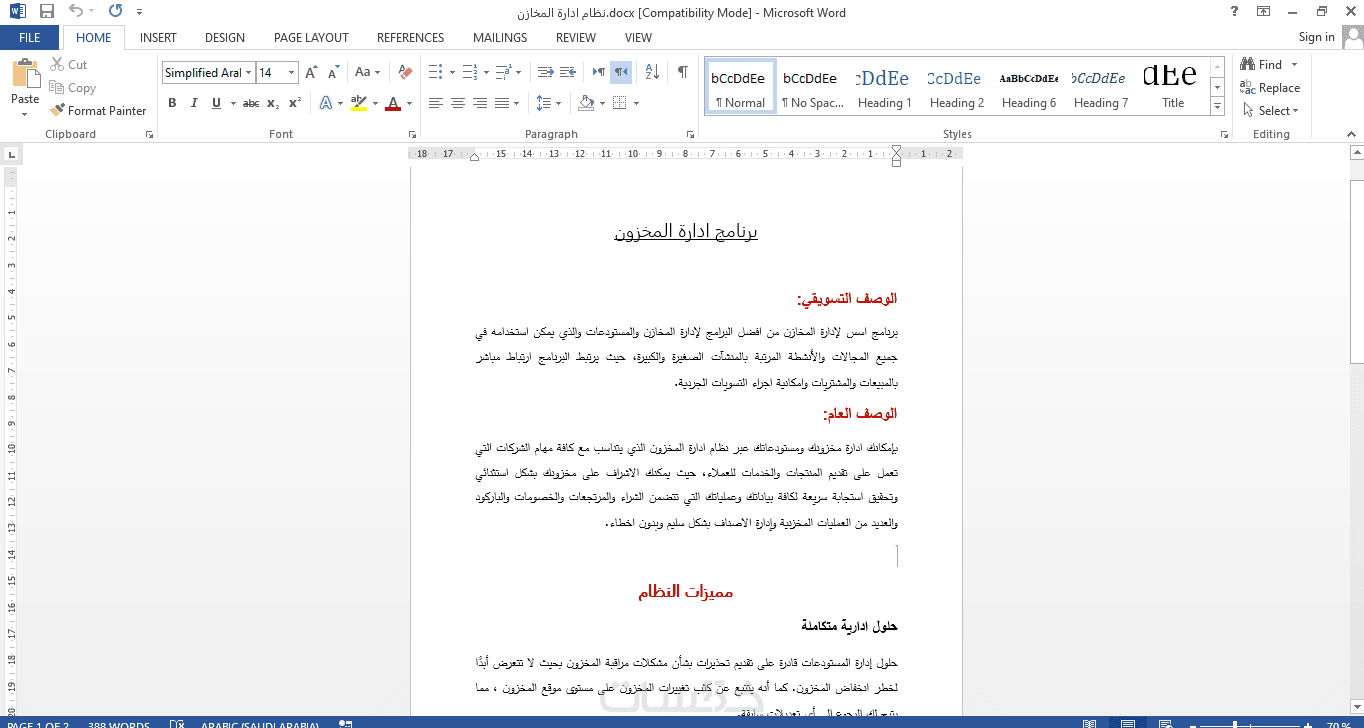
Task: Switch to the DESIGN tab
Action: tap(225, 37)
